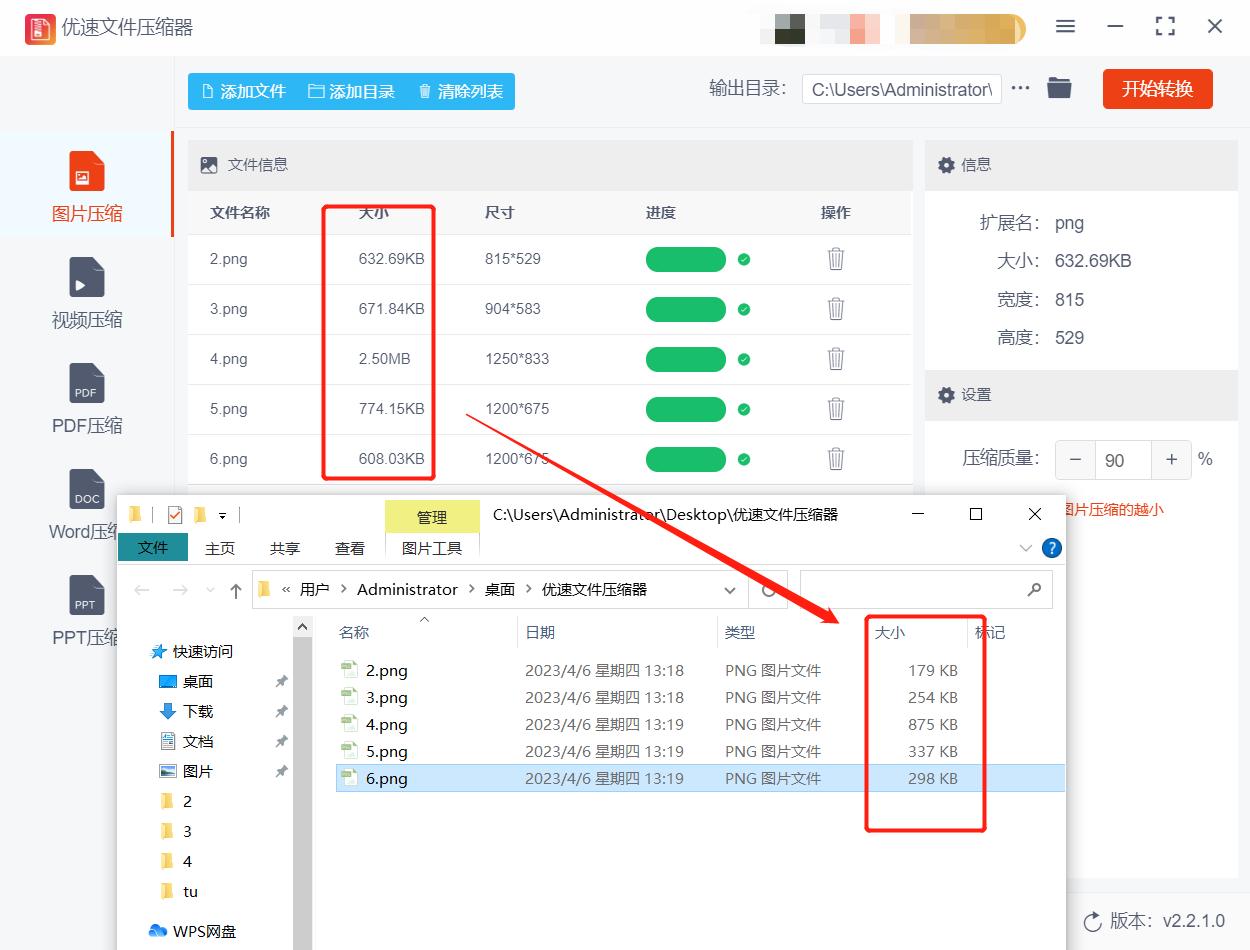
Task: Delete 2.png using its trash icon
Action: point(835,259)
